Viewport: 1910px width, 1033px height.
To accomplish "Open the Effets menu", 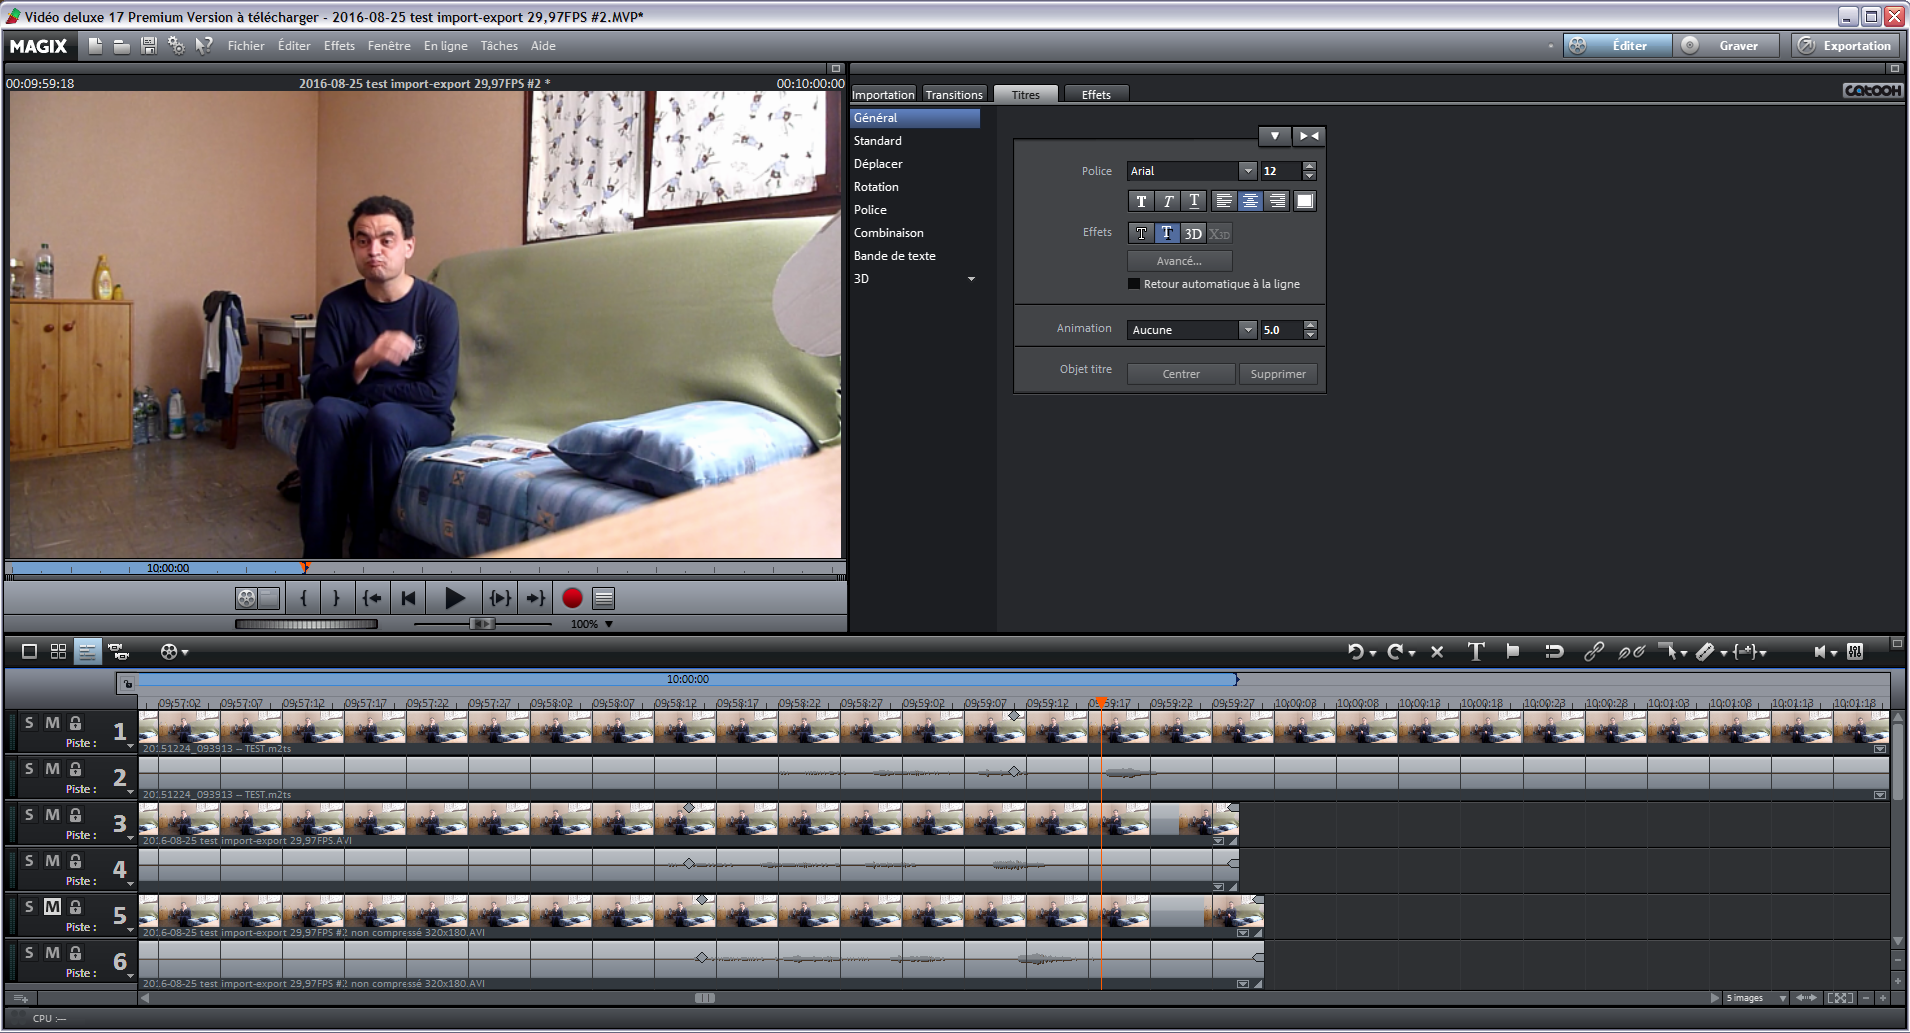I will click(339, 46).
